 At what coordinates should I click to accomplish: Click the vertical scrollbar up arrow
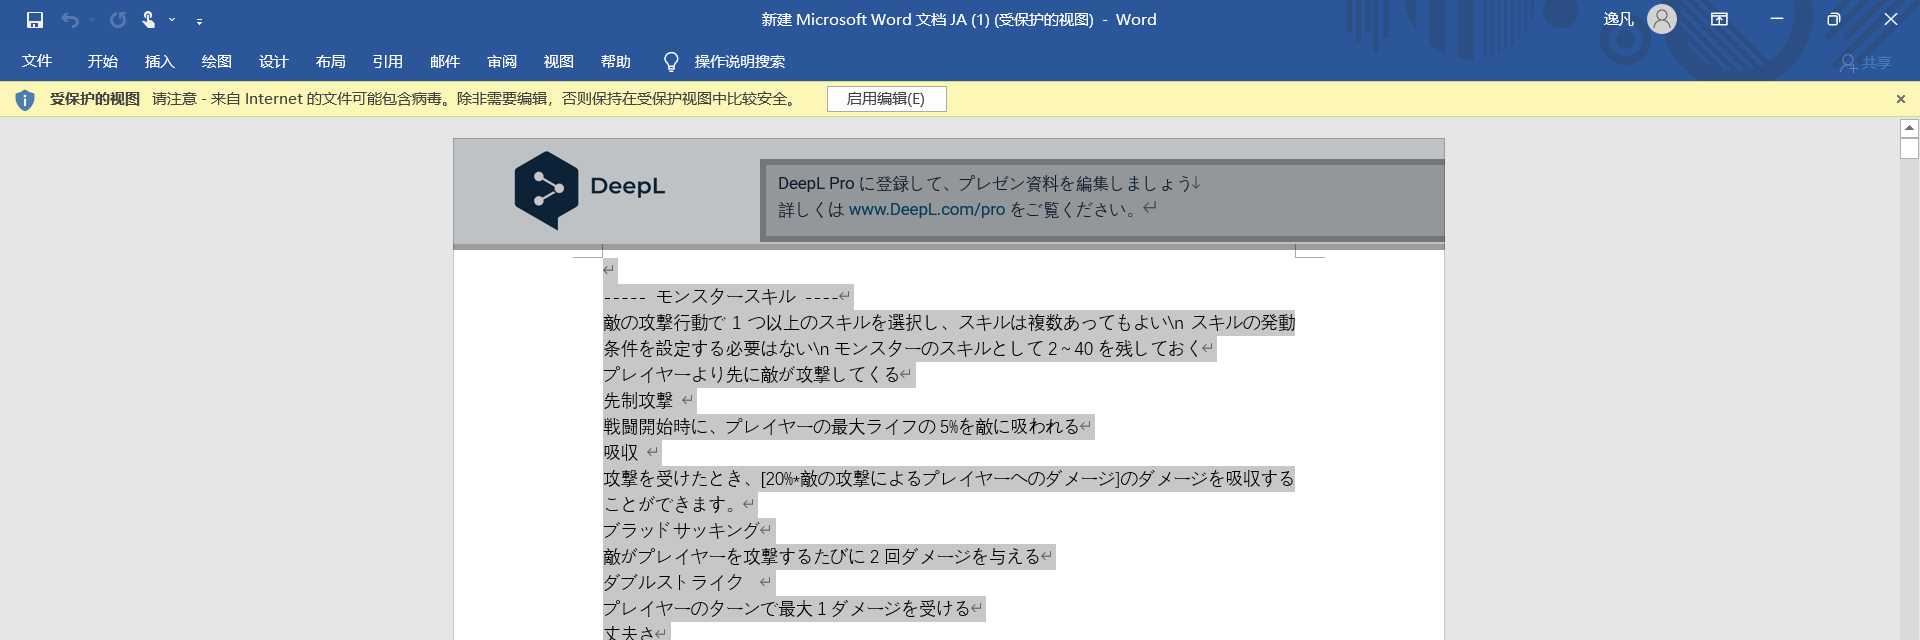[1909, 128]
